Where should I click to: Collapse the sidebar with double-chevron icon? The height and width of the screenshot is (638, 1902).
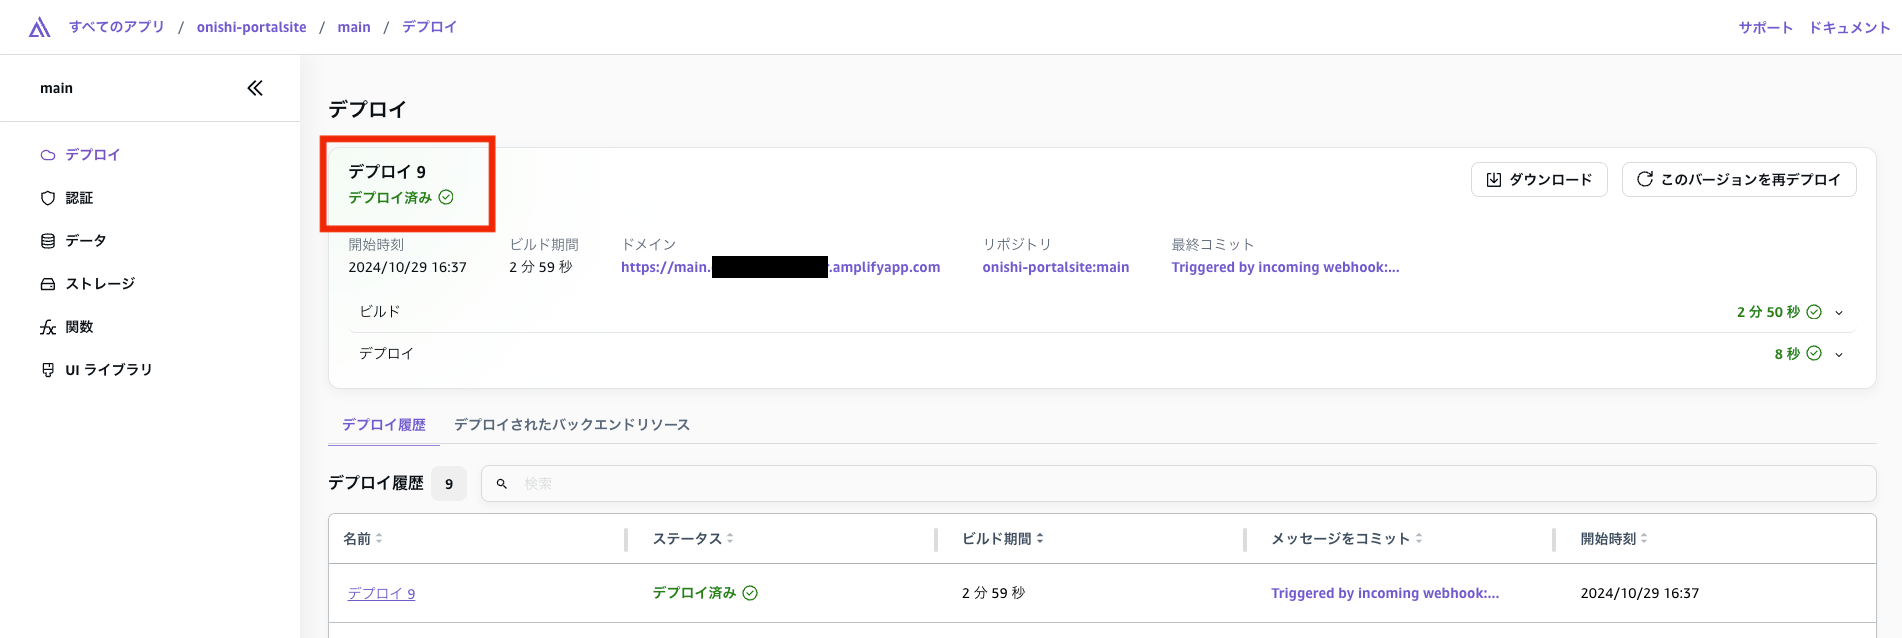click(x=255, y=88)
